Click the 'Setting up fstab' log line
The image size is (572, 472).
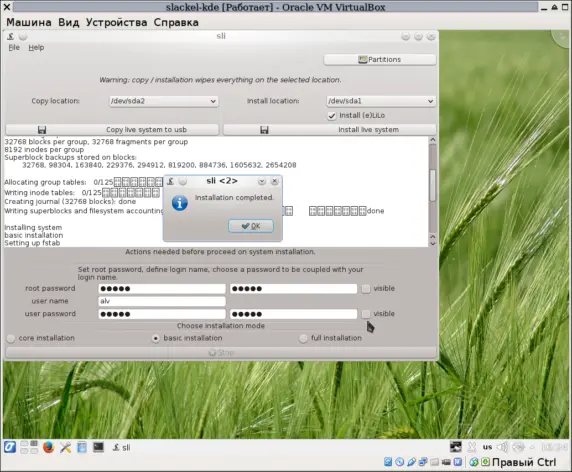(32, 243)
